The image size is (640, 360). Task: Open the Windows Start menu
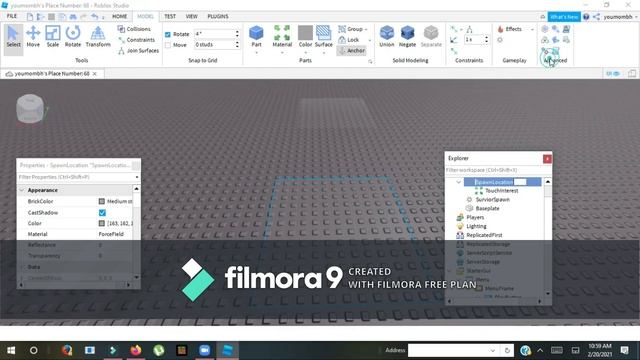pyautogui.click(x=11, y=350)
